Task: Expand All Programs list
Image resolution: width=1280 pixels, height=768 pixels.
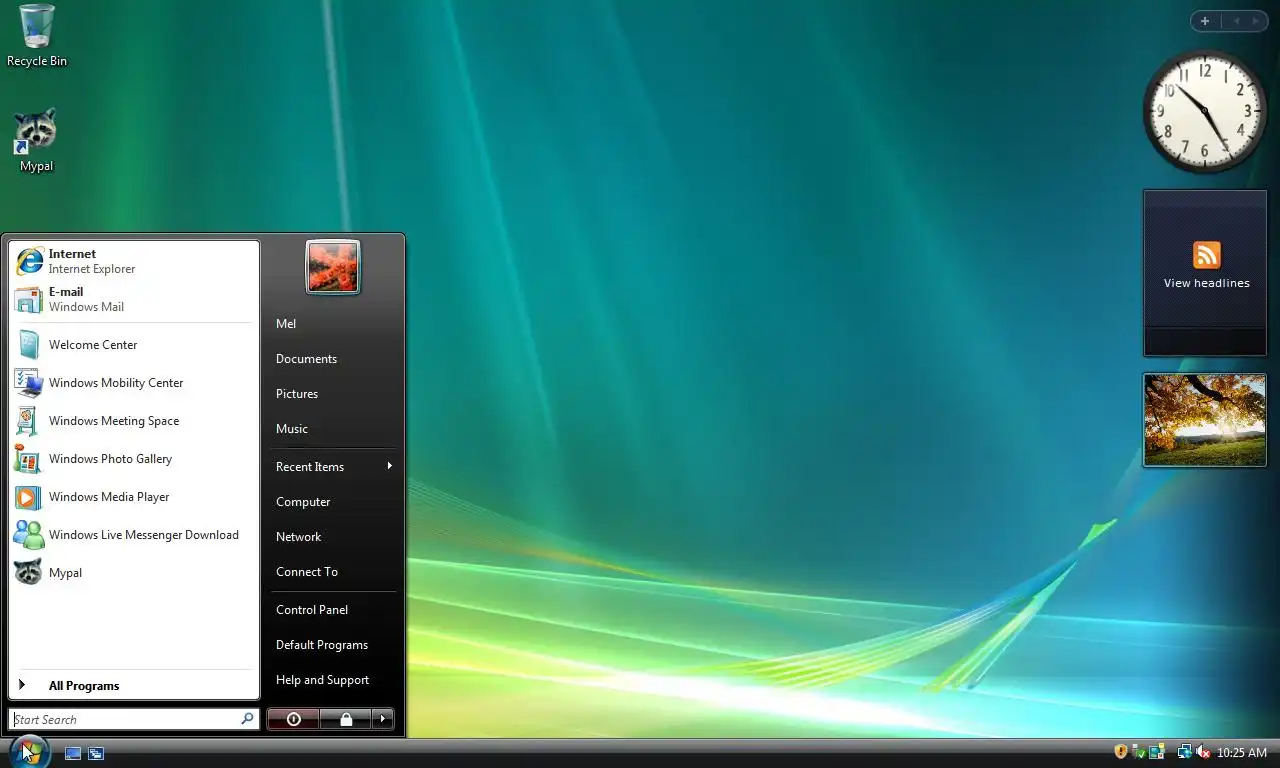Action: coord(134,686)
